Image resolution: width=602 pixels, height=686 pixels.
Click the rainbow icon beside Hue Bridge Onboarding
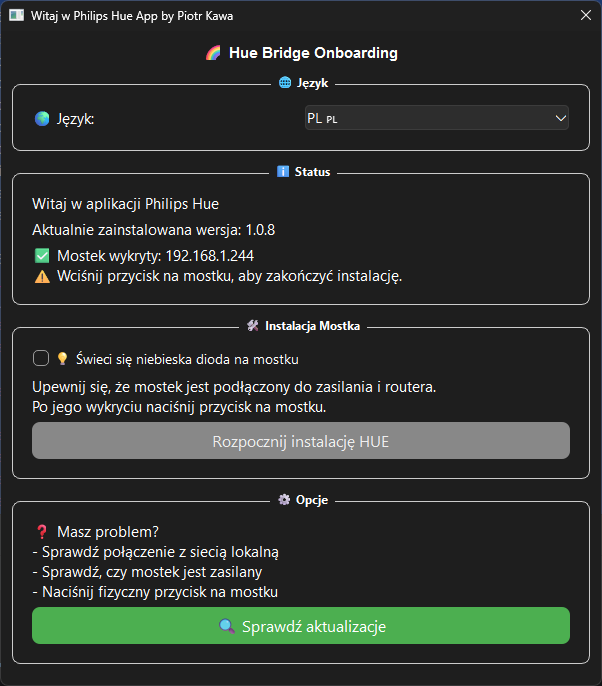pyautogui.click(x=213, y=53)
